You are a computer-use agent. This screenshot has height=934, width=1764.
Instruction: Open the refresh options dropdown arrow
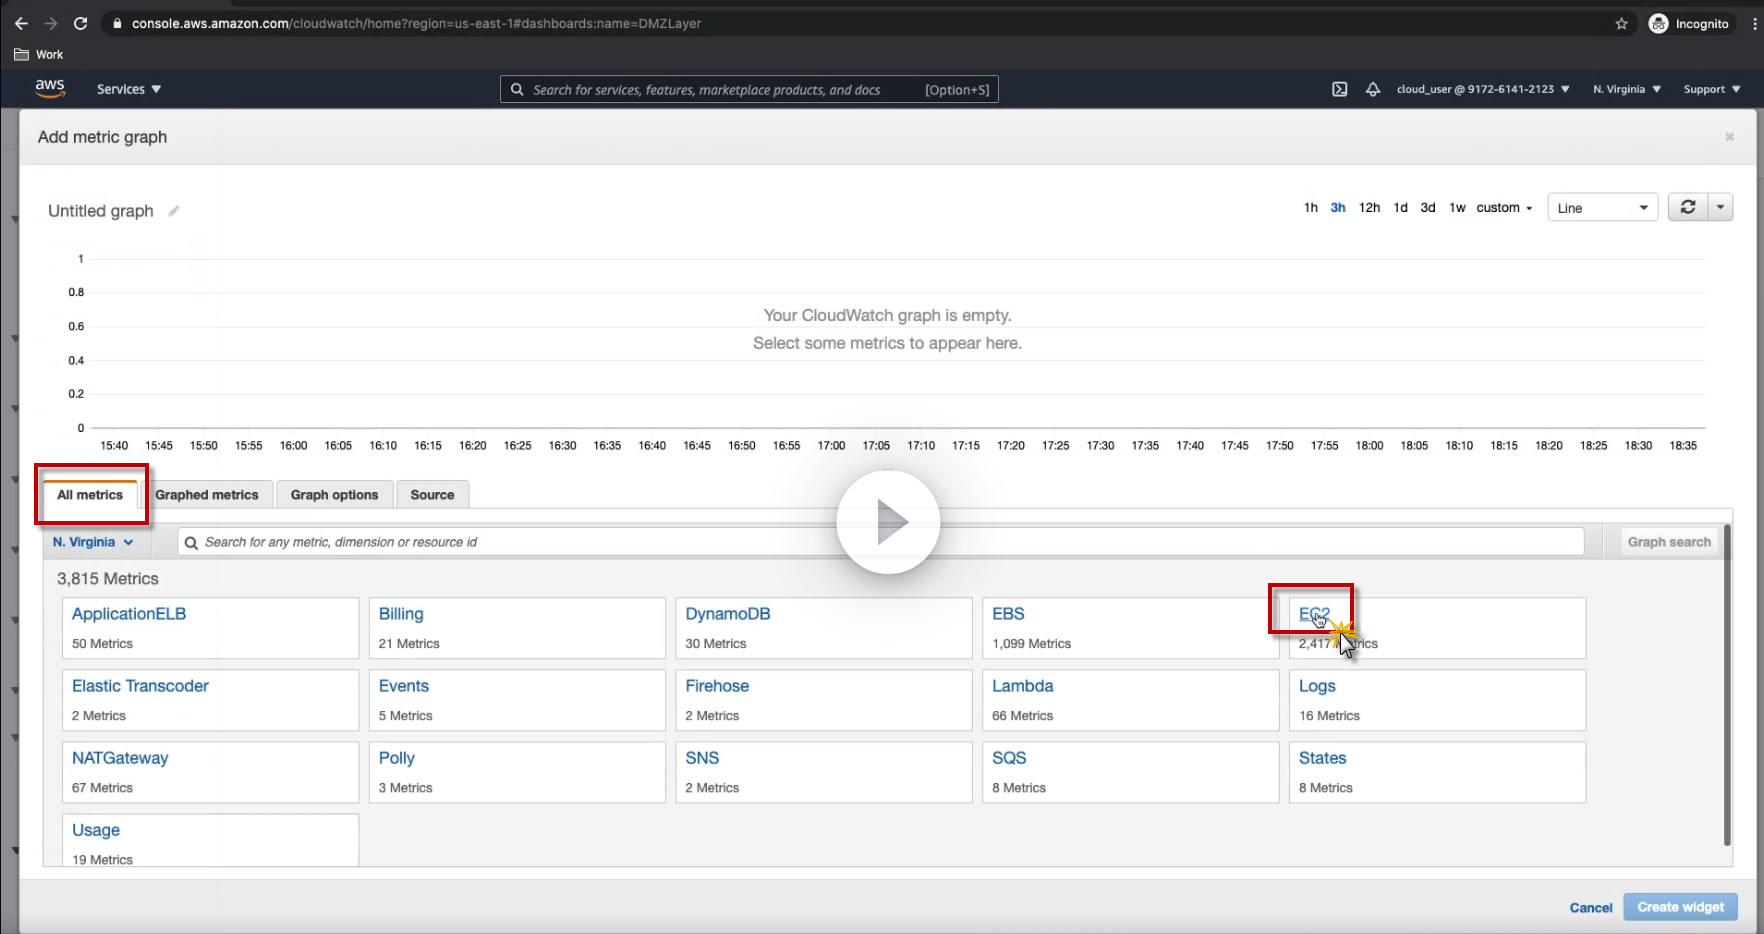(x=1720, y=207)
